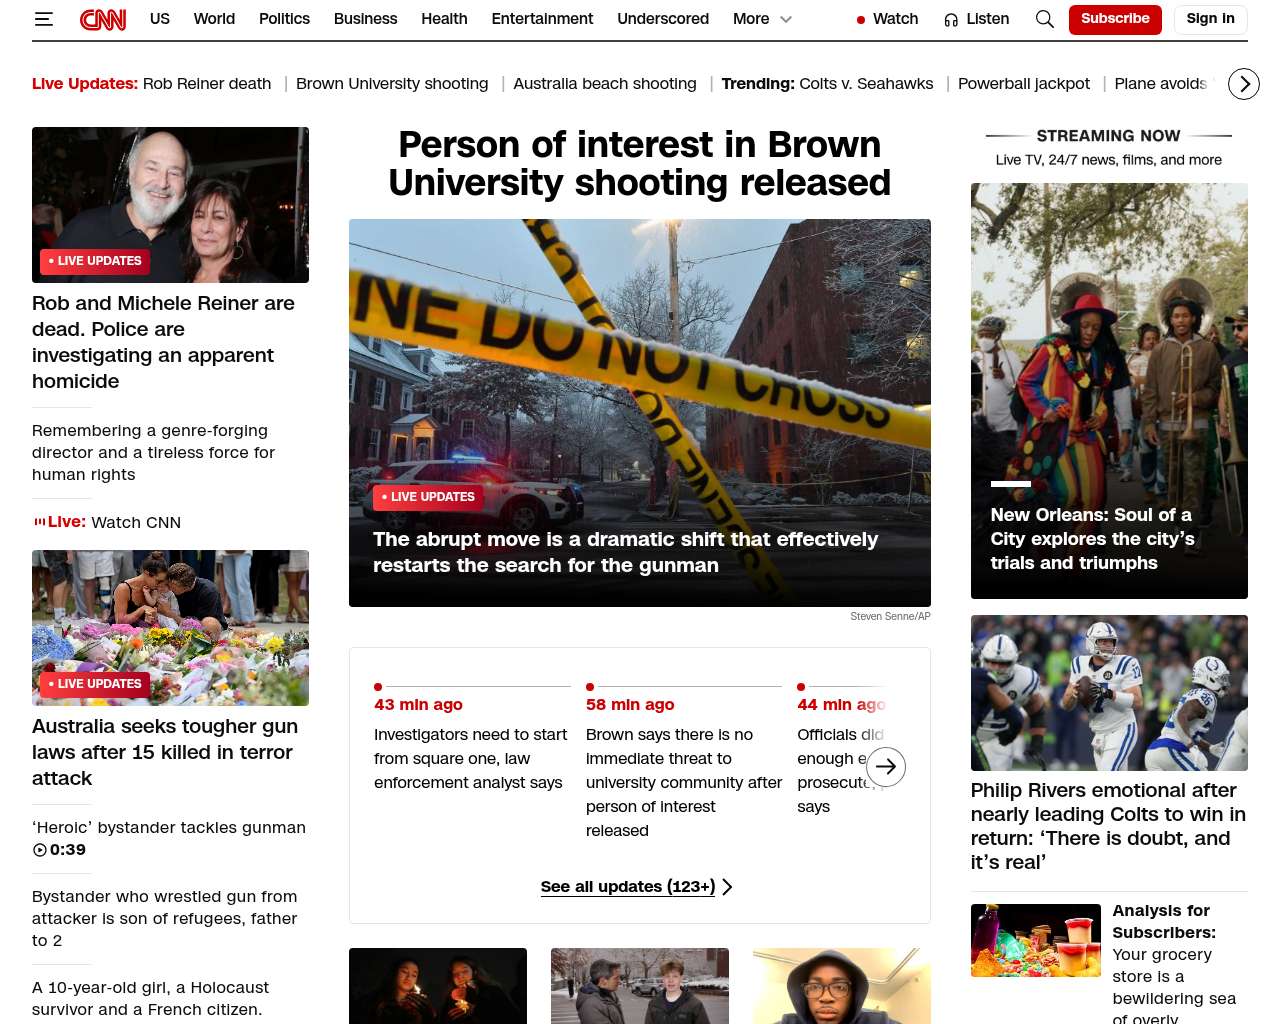Open Rob Reiner live updates photo

click(170, 204)
